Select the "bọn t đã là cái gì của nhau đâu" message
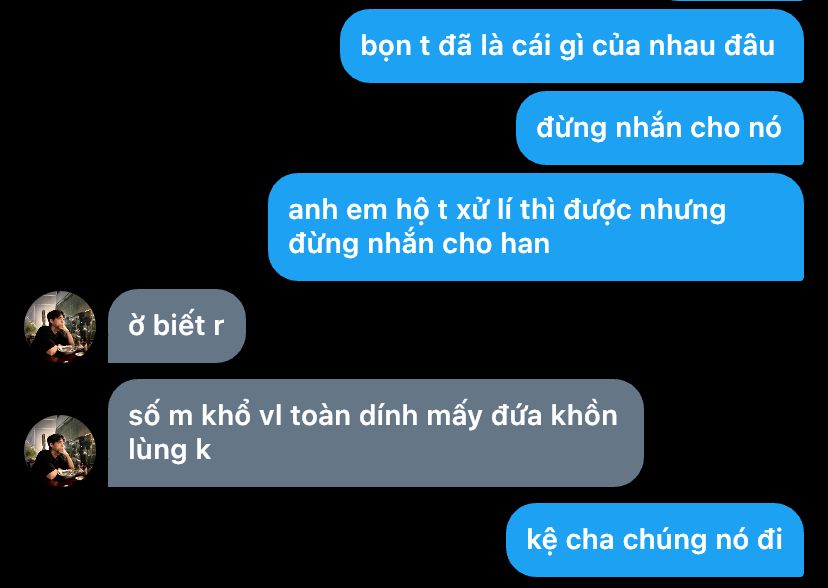 pyautogui.click(x=572, y=46)
